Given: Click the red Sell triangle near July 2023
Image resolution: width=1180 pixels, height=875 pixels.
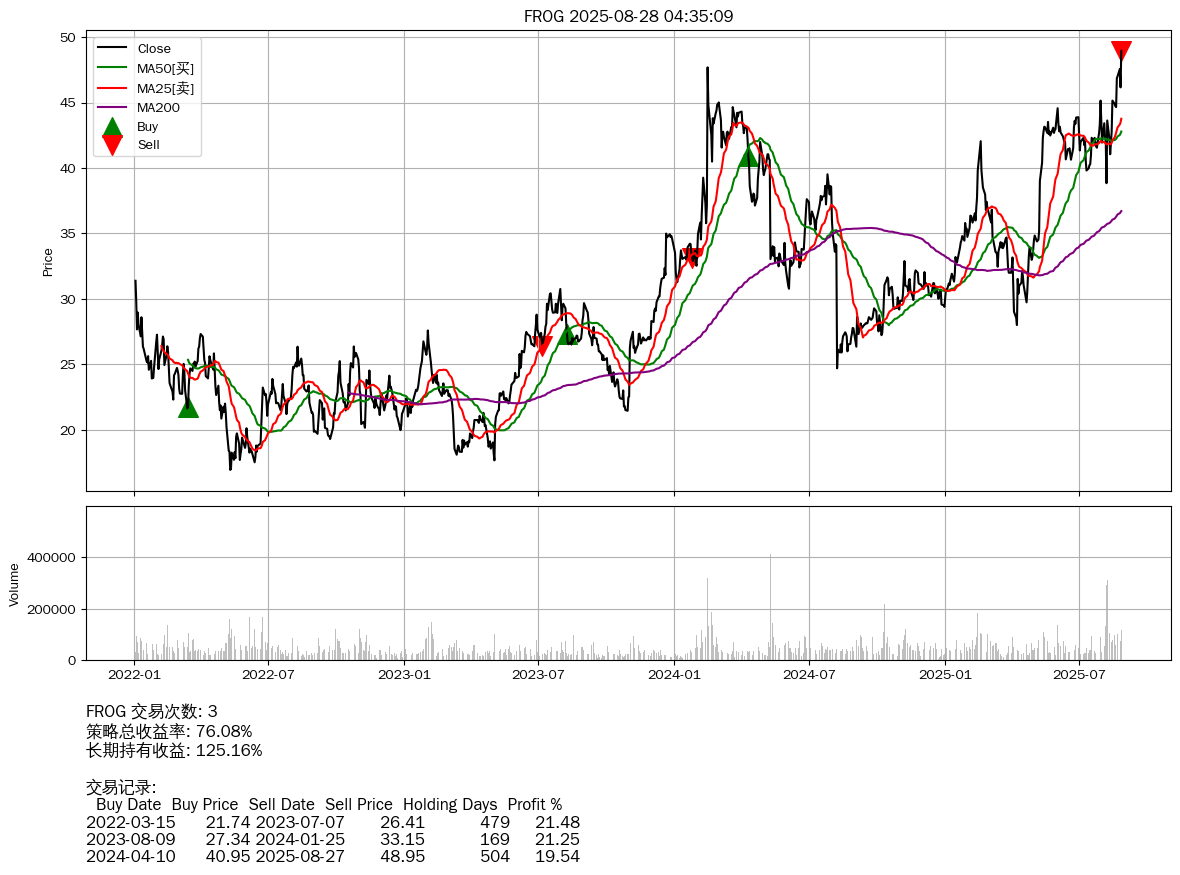Looking at the screenshot, I should click(x=543, y=346).
